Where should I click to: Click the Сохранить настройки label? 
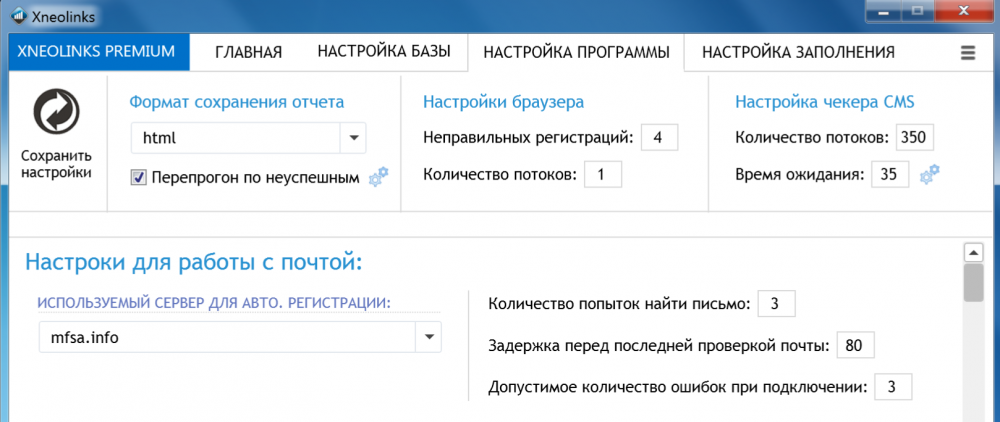tap(57, 164)
